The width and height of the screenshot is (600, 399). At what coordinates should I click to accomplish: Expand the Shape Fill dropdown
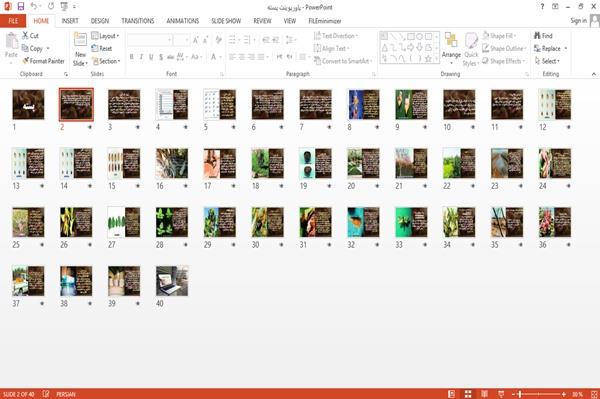point(499,36)
